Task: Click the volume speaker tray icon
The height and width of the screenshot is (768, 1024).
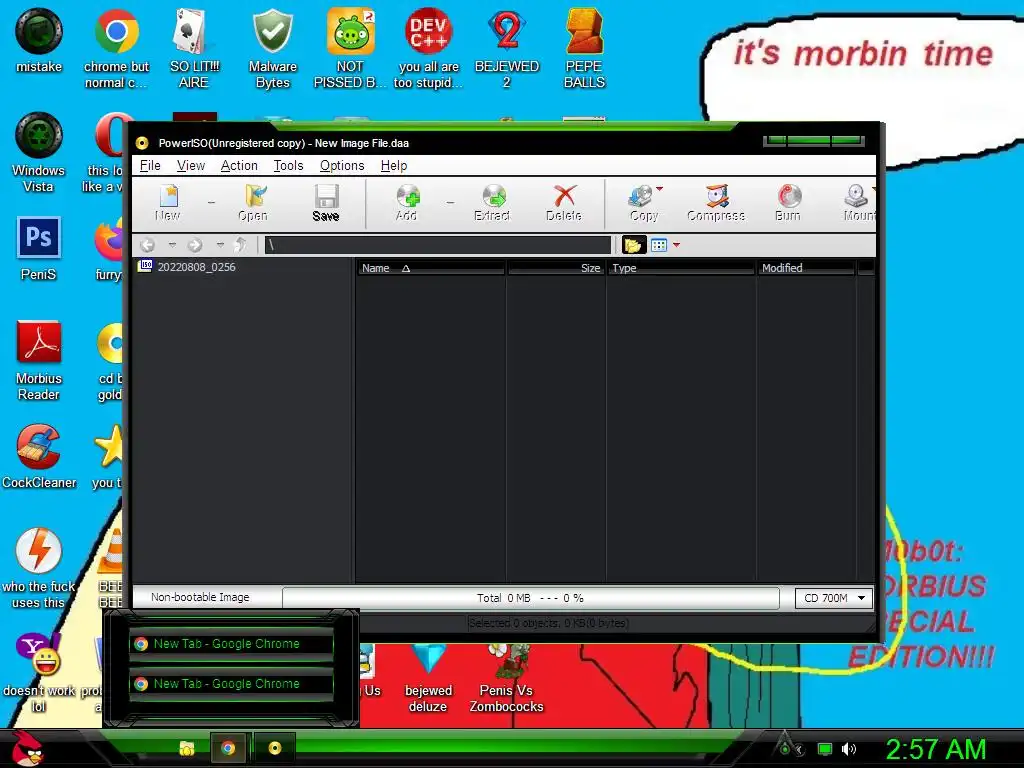Action: coord(849,749)
